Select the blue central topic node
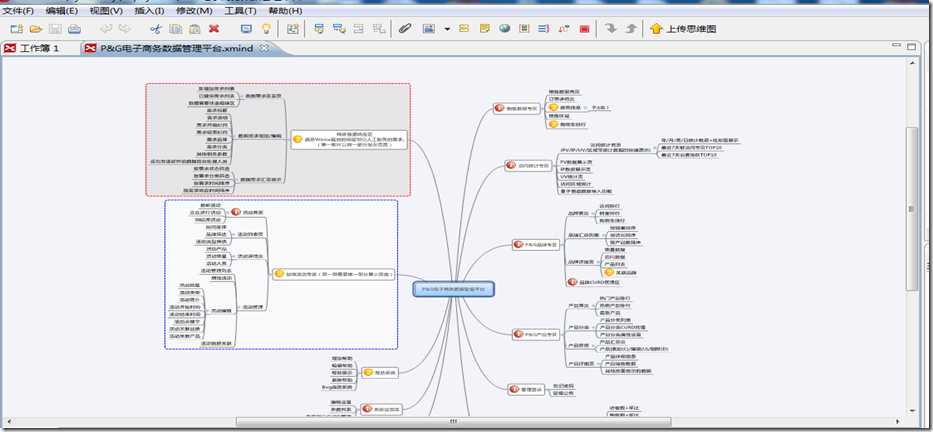This screenshot has width=933, height=432. (x=453, y=289)
